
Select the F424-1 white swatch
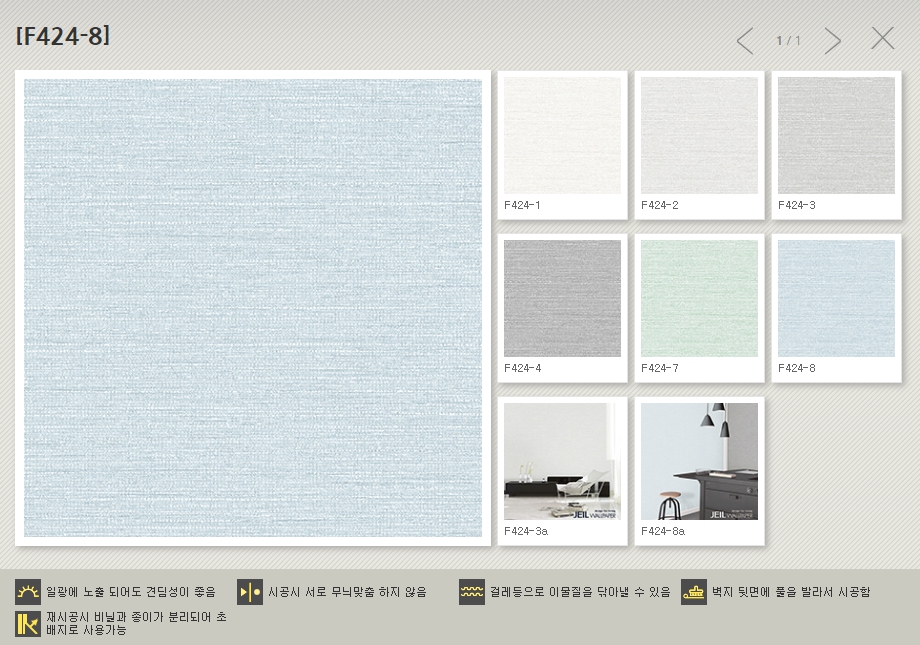[562, 136]
